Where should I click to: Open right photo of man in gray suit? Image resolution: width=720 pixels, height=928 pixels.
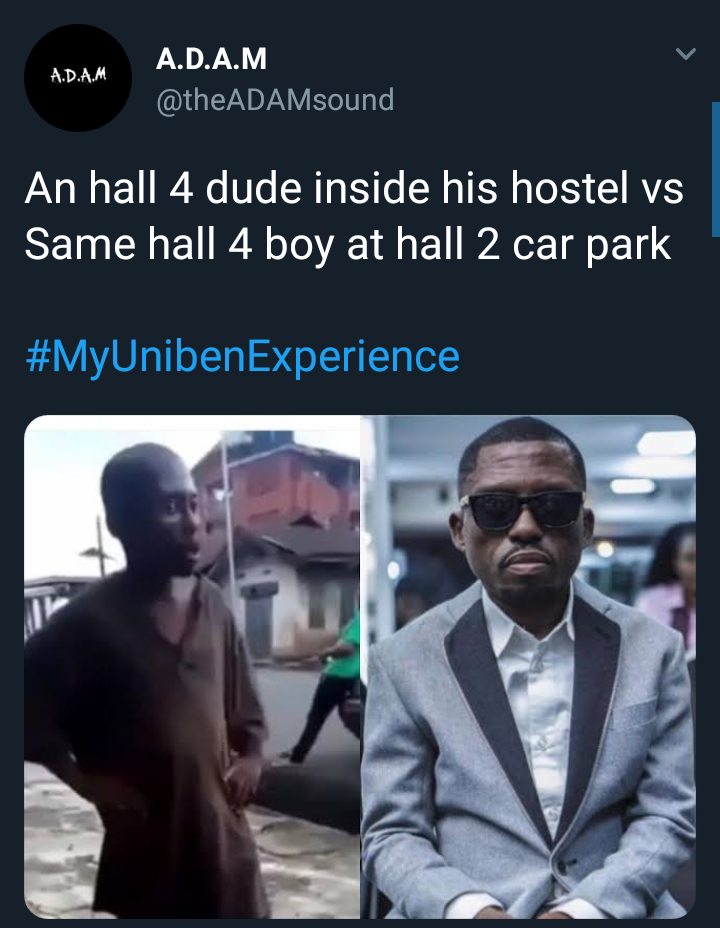click(x=528, y=666)
